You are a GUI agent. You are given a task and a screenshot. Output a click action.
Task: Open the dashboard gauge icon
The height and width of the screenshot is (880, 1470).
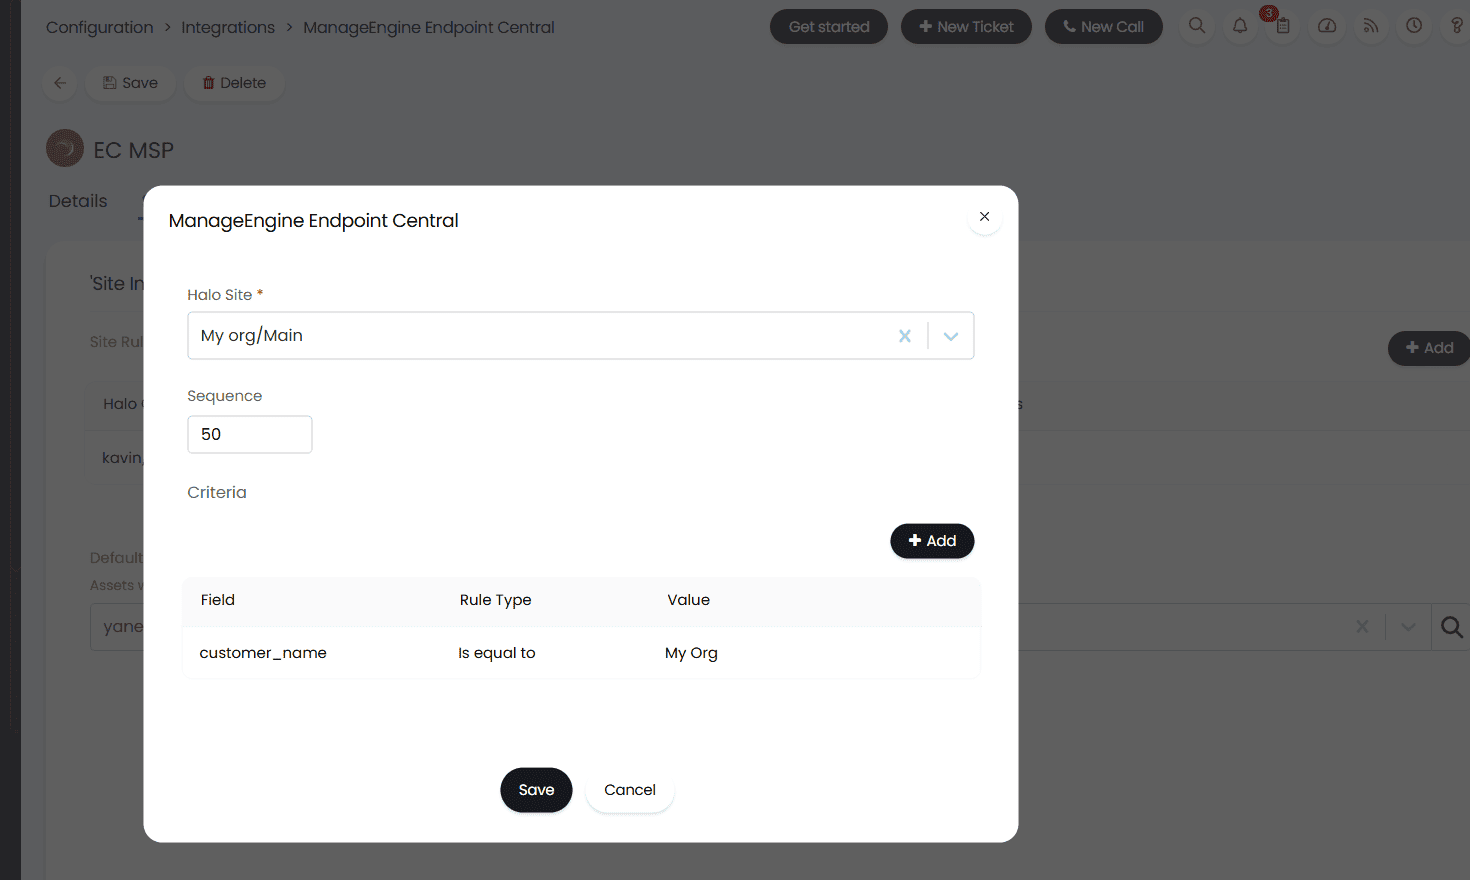tap(1327, 26)
